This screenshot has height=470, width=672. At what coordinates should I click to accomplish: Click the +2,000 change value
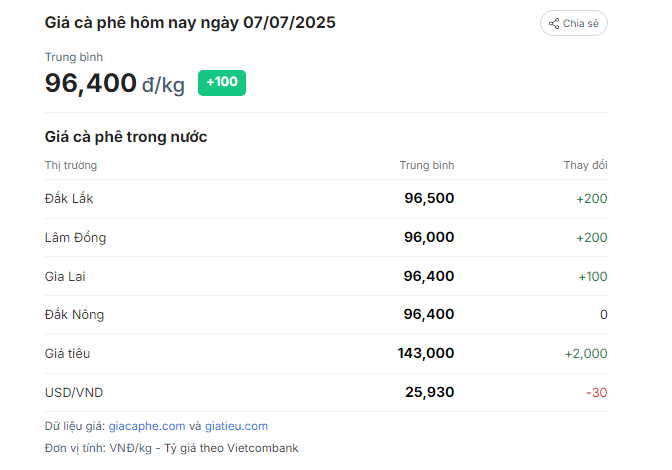(x=586, y=354)
